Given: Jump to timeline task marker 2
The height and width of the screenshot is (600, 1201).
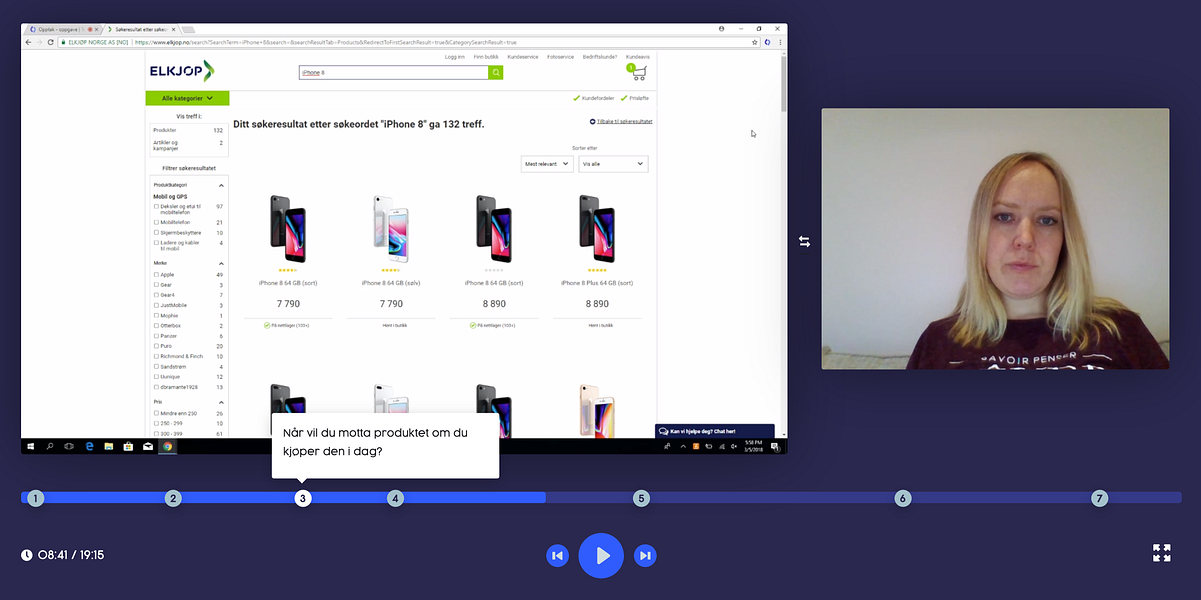Looking at the screenshot, I should pyautogui.click(x=173, y=498).
